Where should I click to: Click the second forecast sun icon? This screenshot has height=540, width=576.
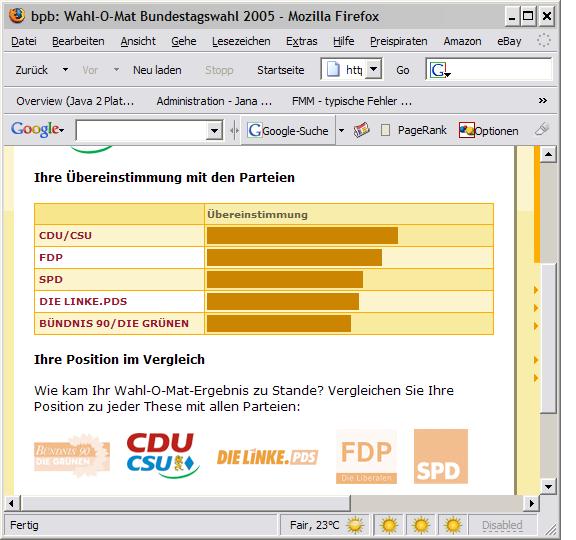[x=421, y=525]
